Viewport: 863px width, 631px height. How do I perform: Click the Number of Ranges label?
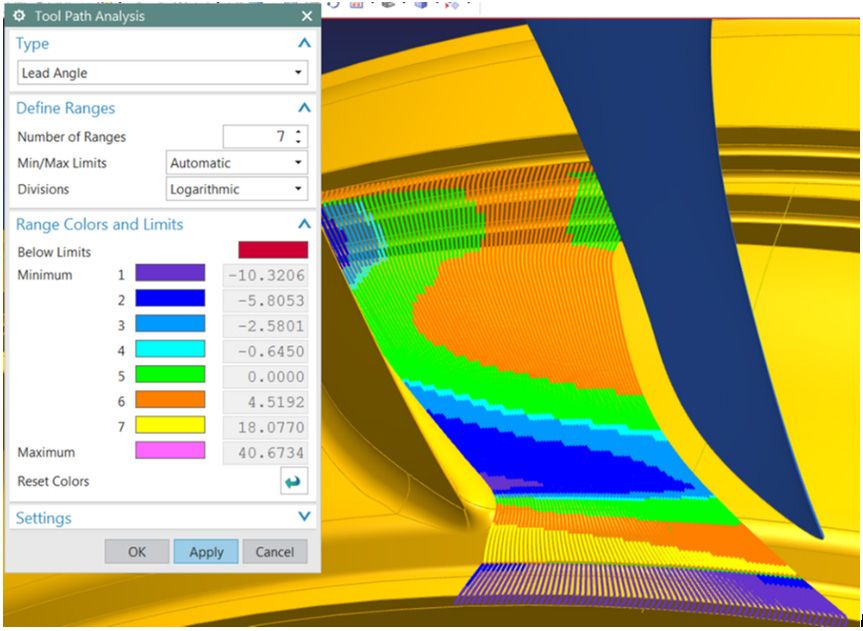(x=72, y=137)
